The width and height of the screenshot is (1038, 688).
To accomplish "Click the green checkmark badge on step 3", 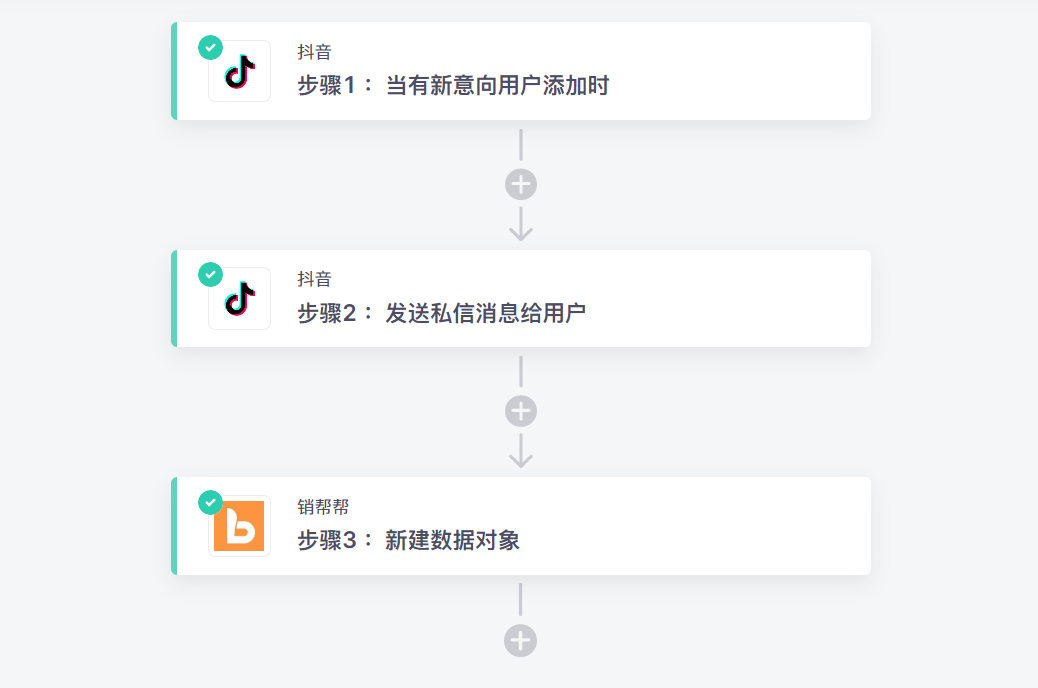I will (x=210, y=502).
